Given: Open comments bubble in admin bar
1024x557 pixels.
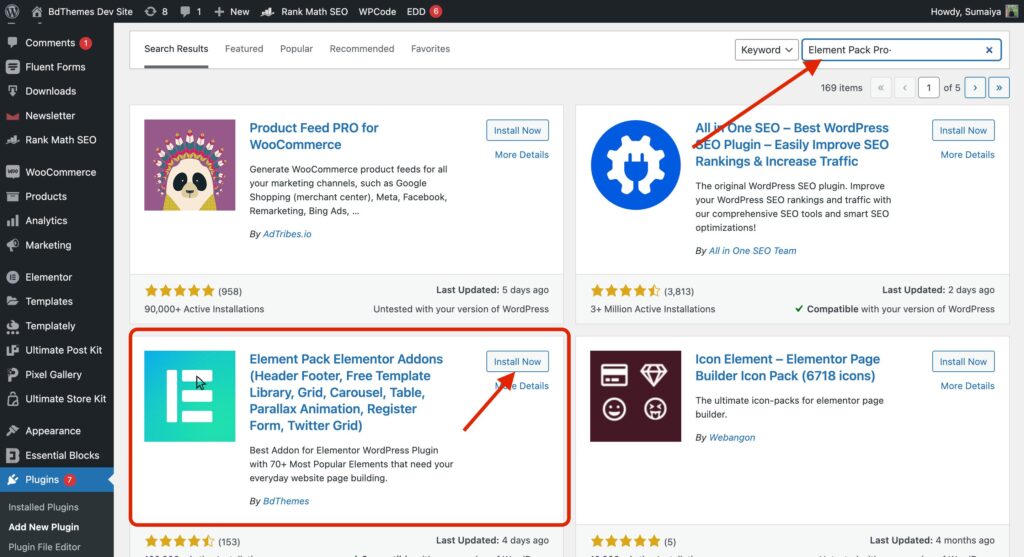Looking at the screenshot, I should [x=190, y=11].
